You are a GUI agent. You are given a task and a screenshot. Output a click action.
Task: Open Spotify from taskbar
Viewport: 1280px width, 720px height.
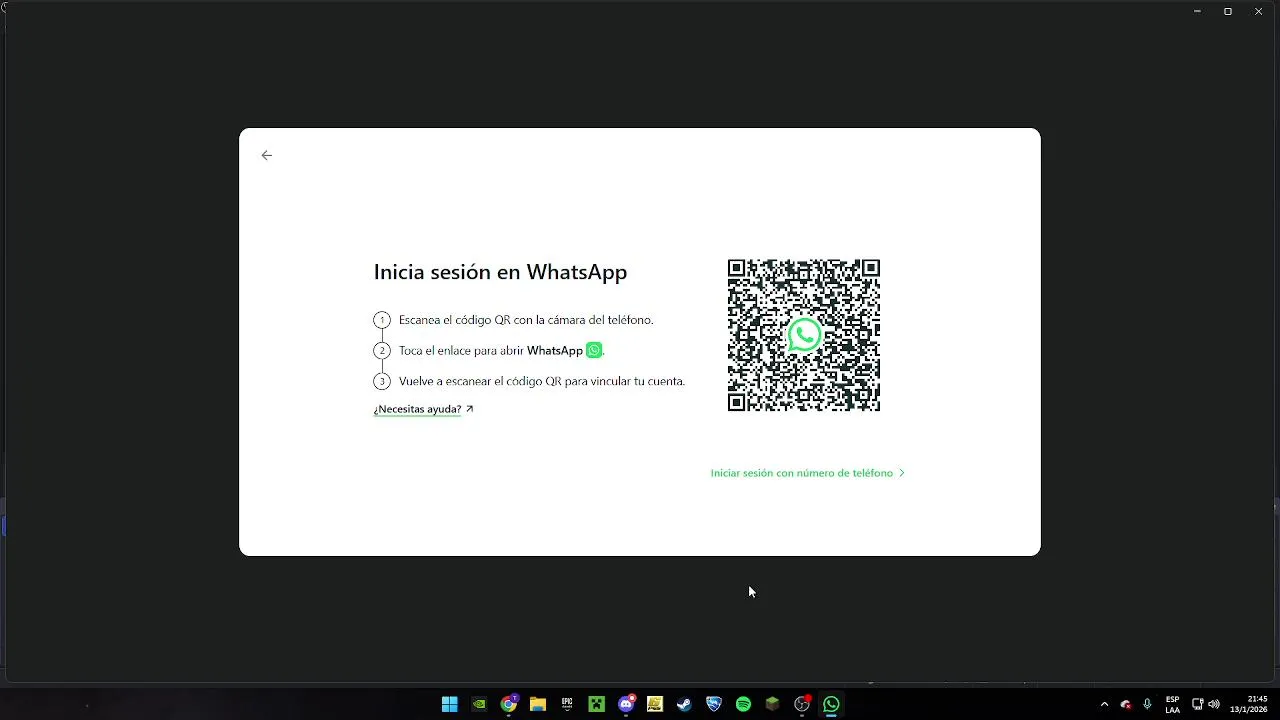tap(743, 704)
